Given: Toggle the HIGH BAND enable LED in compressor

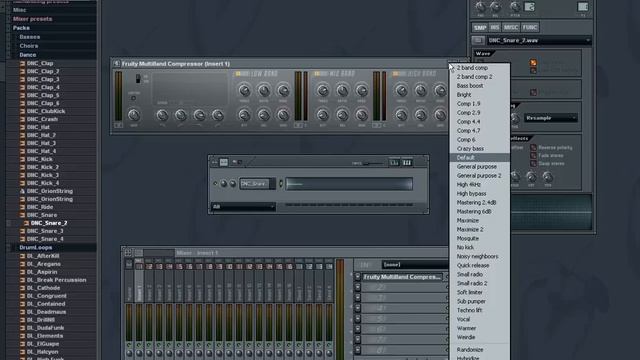Looking at the screenshot, I should pyautogui.click(x=395, y=74).
